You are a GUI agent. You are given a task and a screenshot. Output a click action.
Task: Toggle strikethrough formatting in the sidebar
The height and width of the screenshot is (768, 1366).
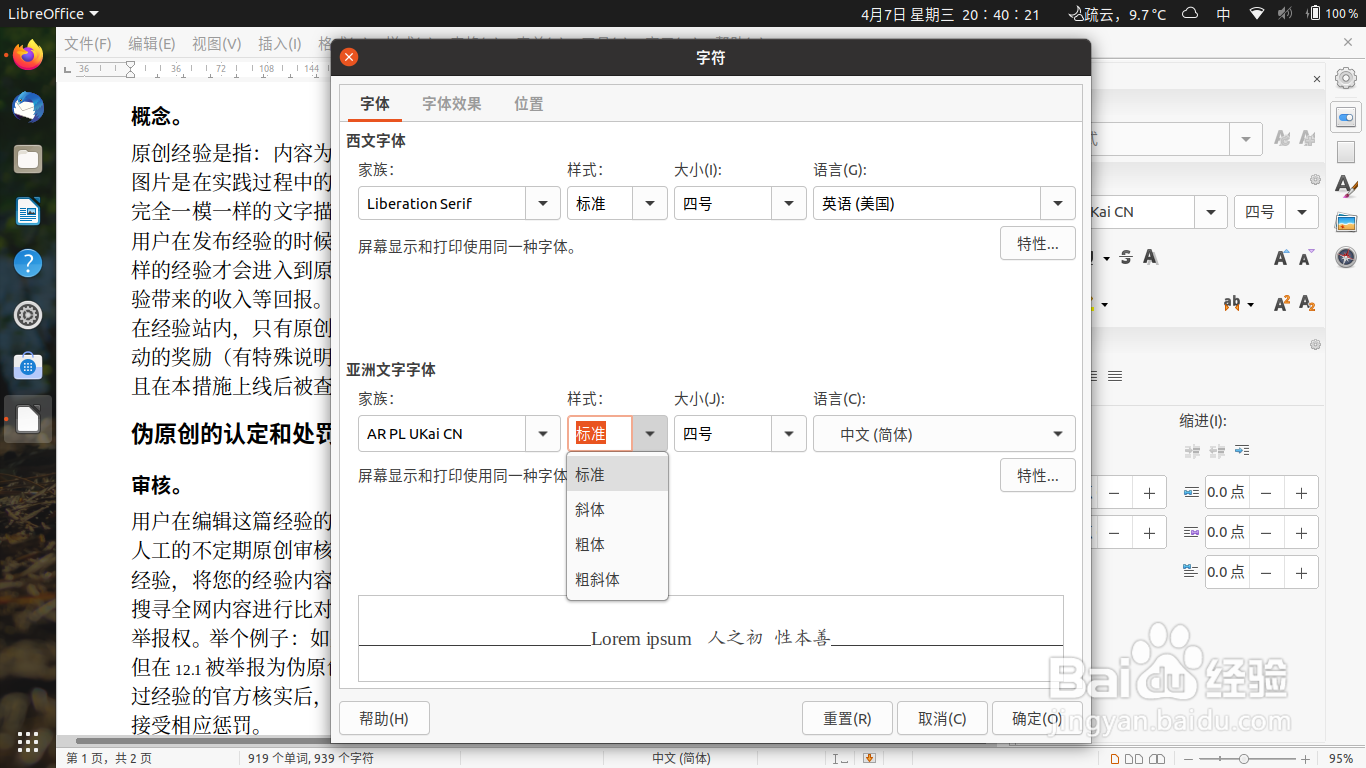click(x=1125, y=258)
